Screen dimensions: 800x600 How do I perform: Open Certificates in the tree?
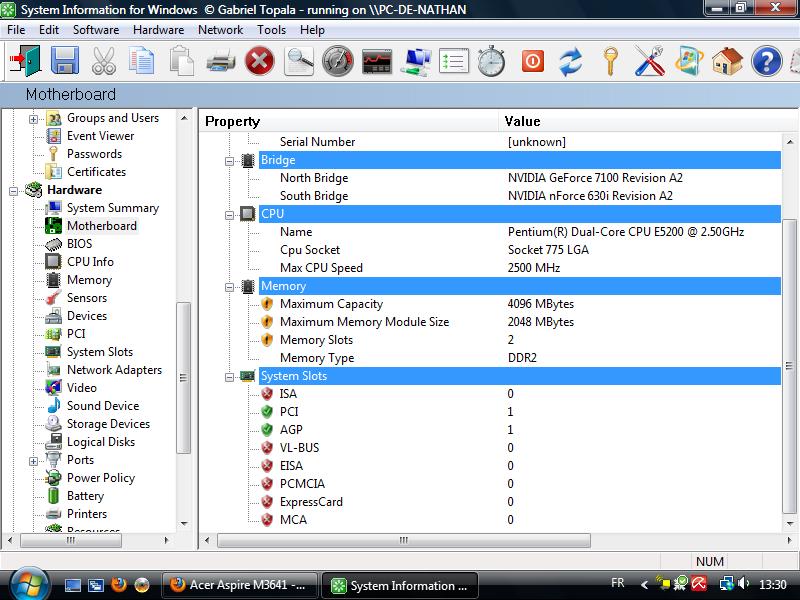[x=96, y=172]
